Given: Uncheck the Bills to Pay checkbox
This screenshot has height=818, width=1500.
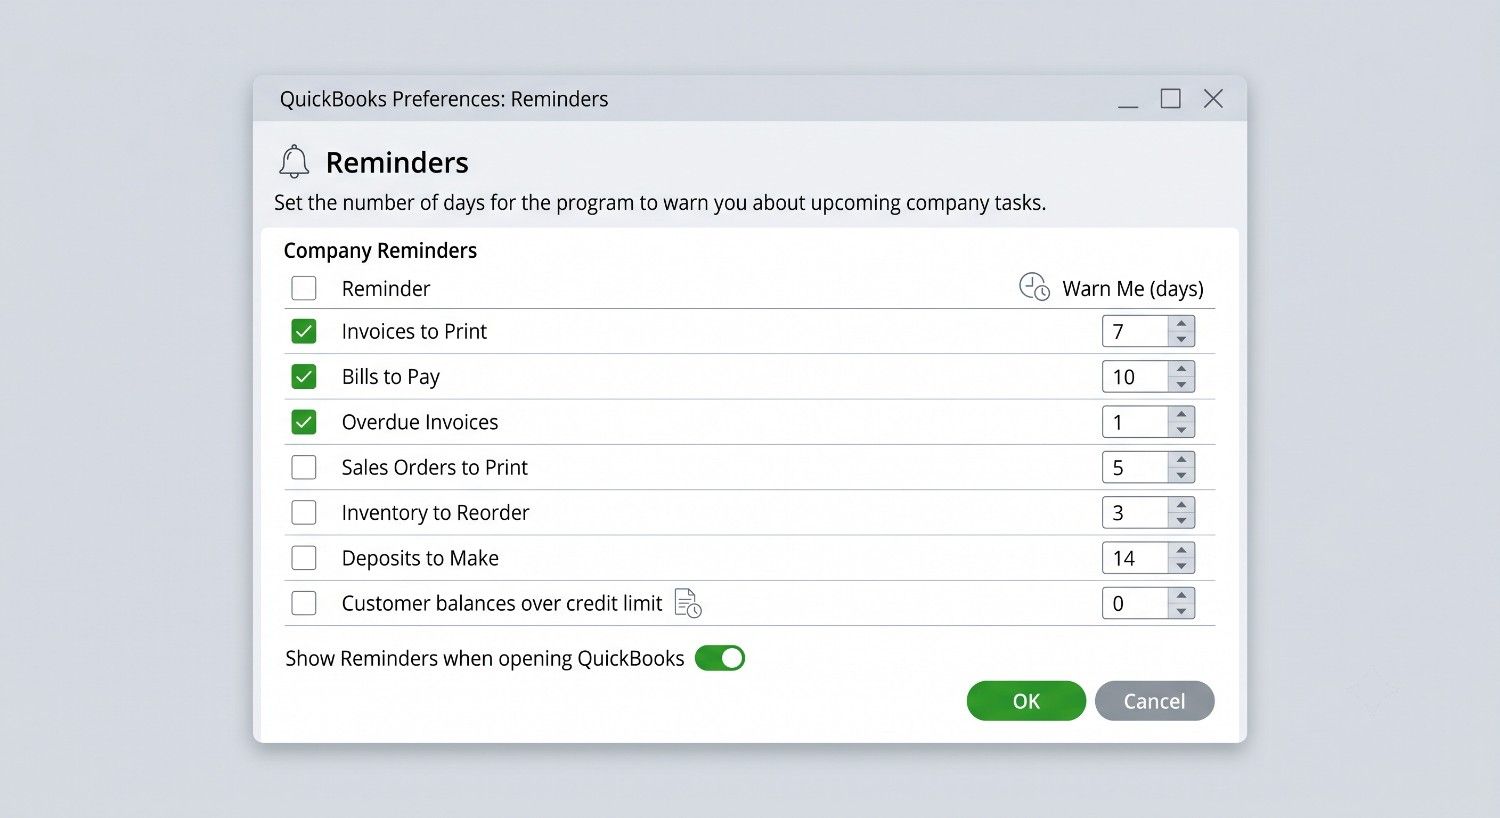Looking at the screenshot, I should point(304,376).
